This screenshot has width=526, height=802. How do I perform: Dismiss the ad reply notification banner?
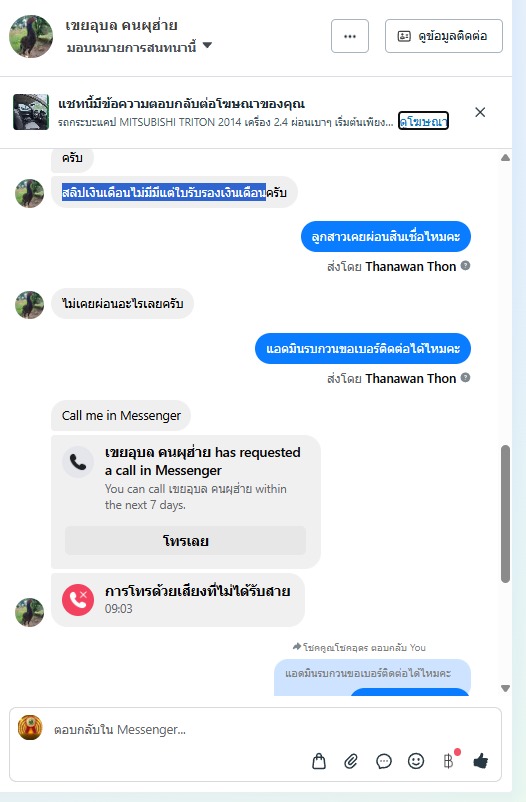coord(480,112)
